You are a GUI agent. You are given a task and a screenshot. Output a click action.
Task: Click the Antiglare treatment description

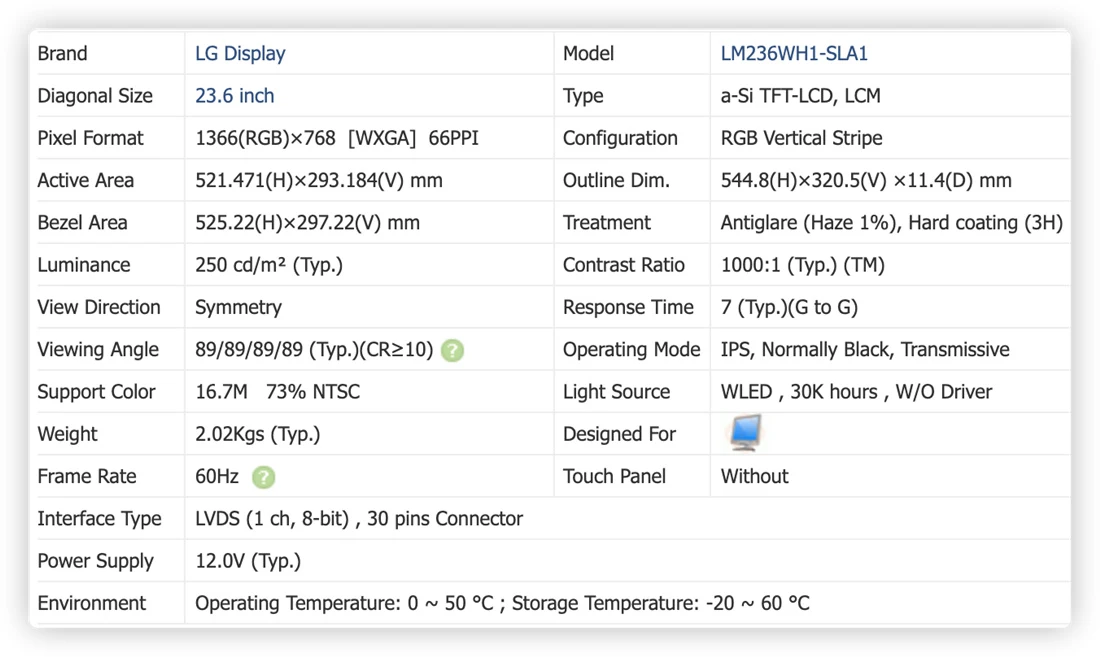(892, 223)
